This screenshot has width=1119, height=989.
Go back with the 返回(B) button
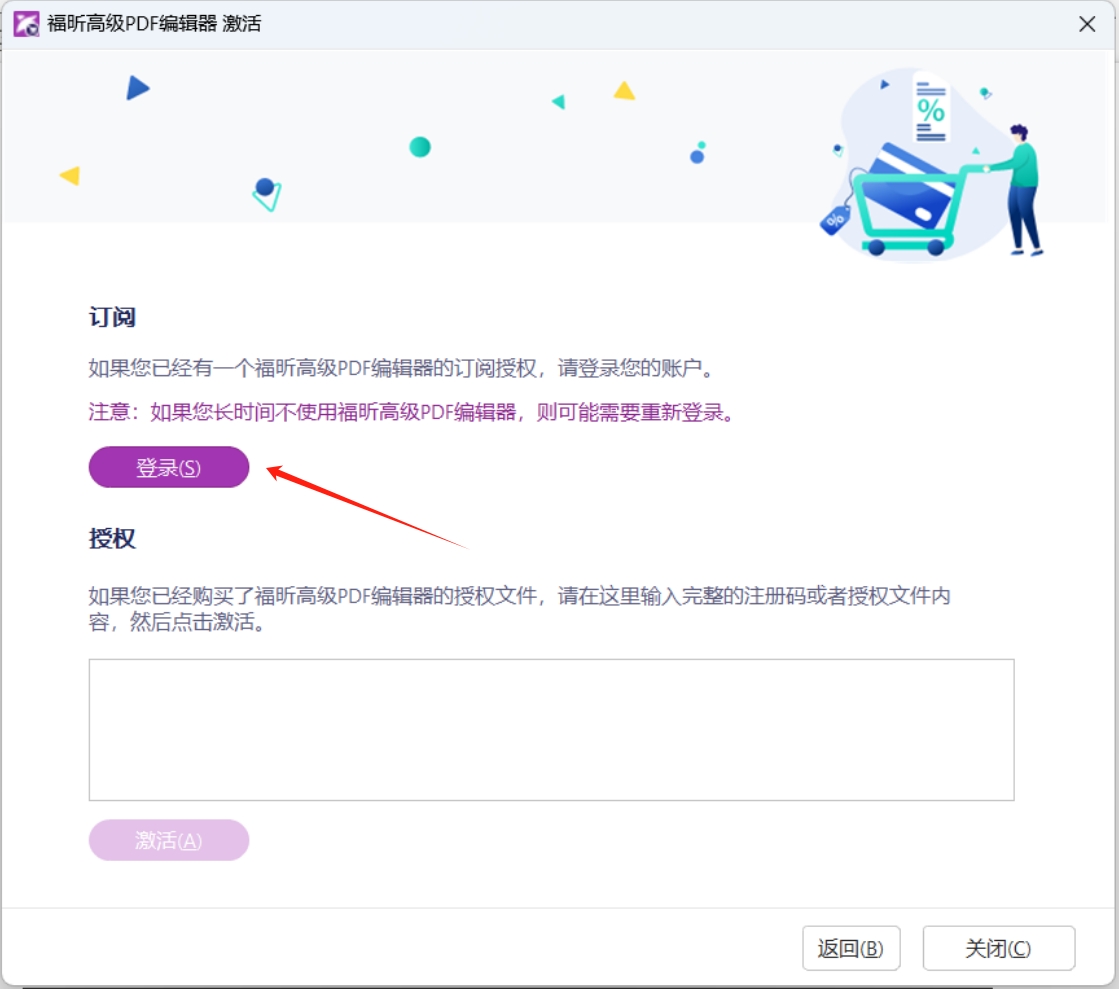[850, 948]
